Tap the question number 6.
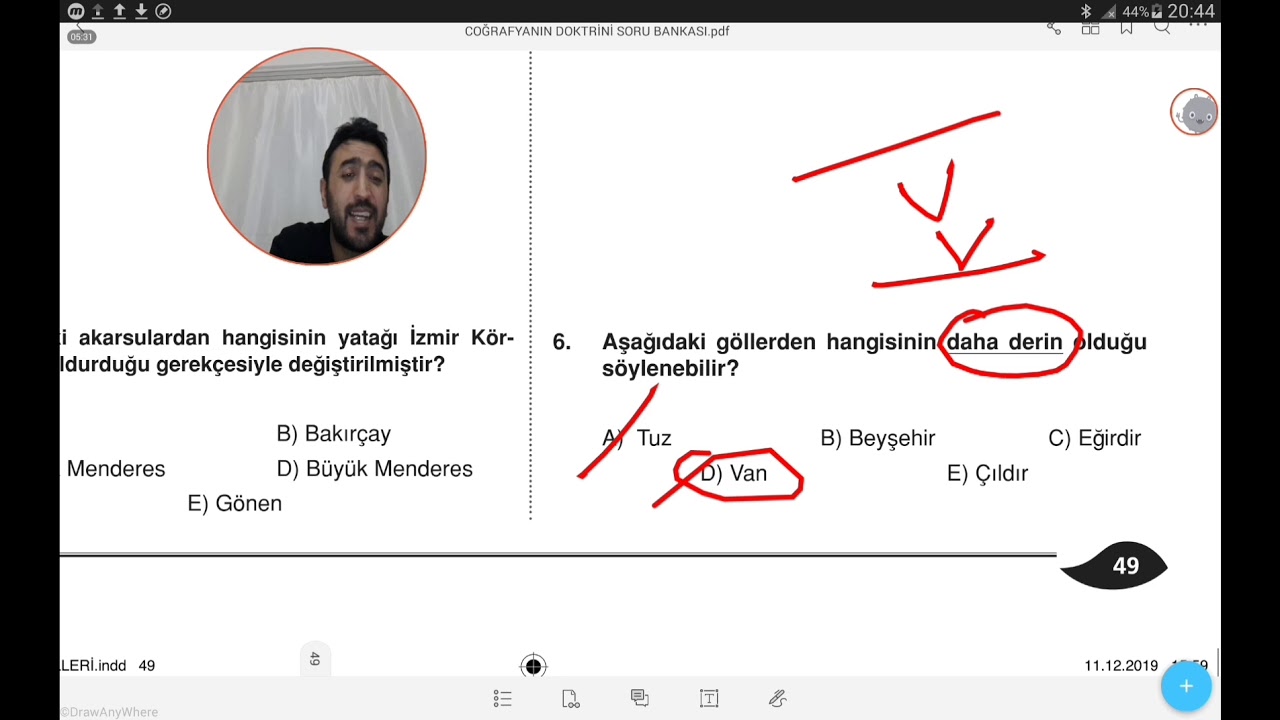Image resolution: width=1280 pixels, height=720 pixels. pos(562,342)
